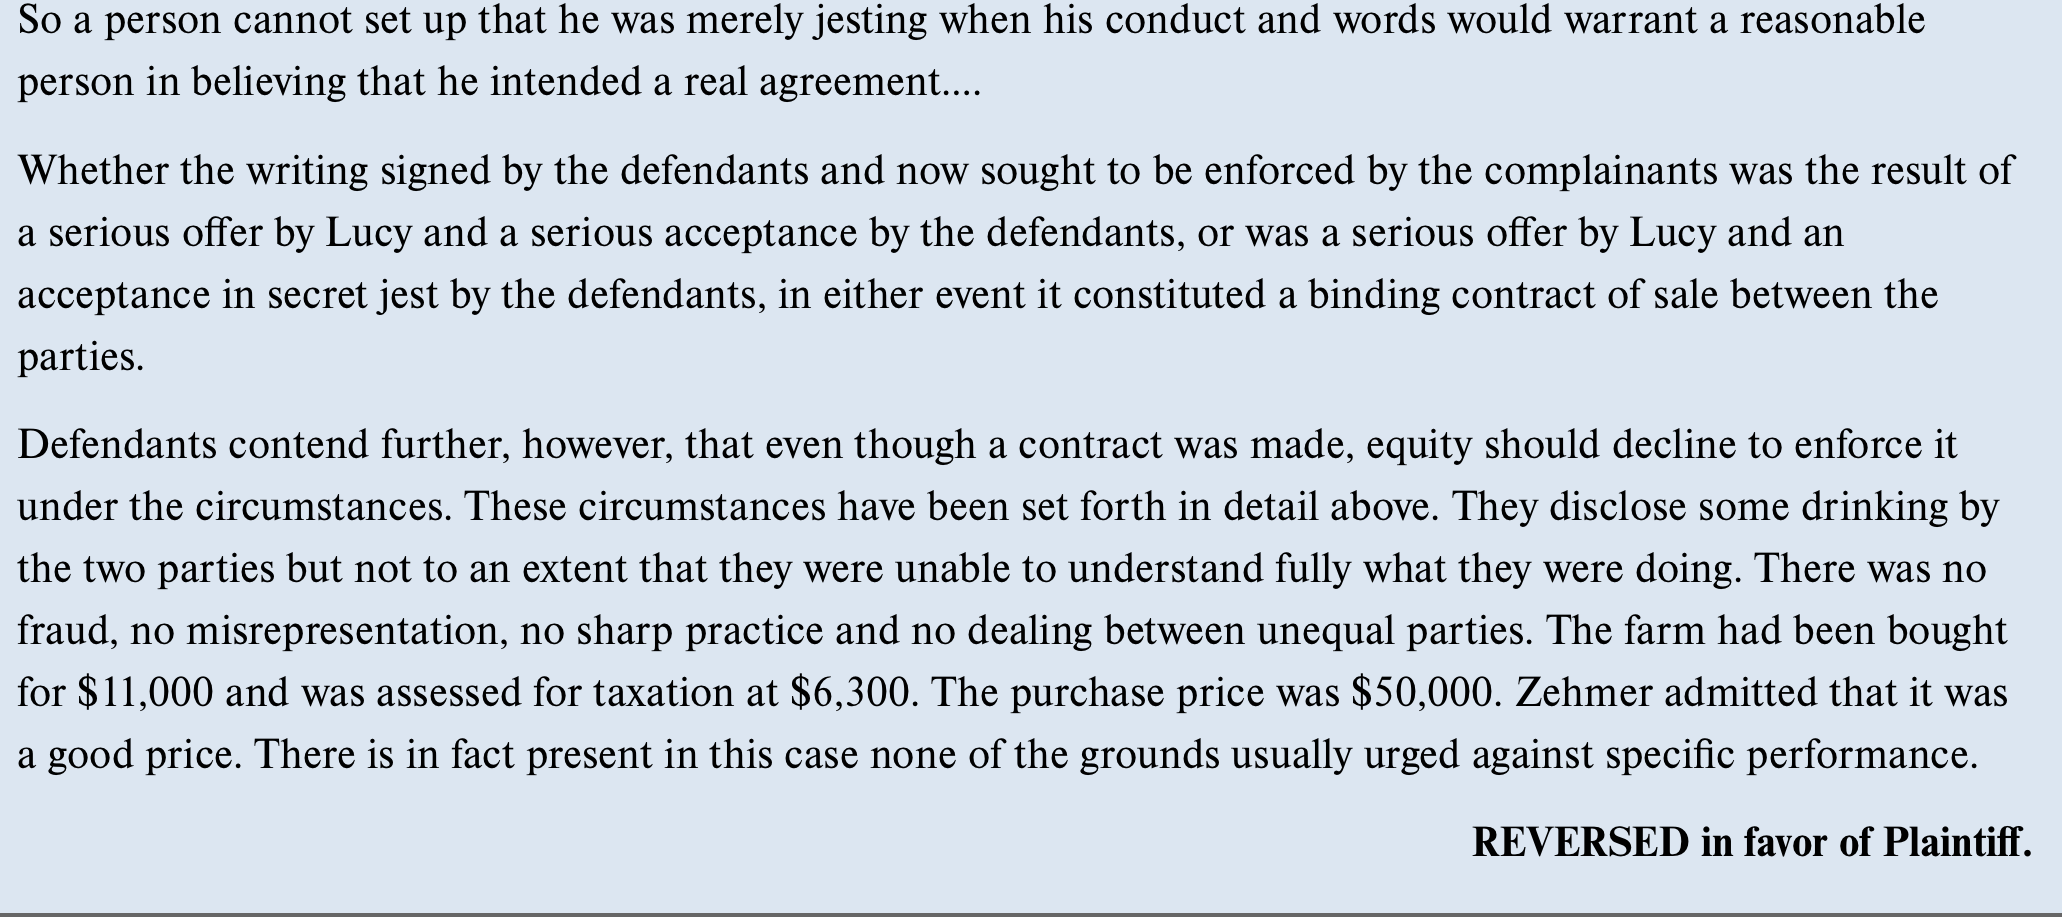Click the words 'merely jesting'
The width and height of the screenshot is (2062, 924).
coord(807,21)
